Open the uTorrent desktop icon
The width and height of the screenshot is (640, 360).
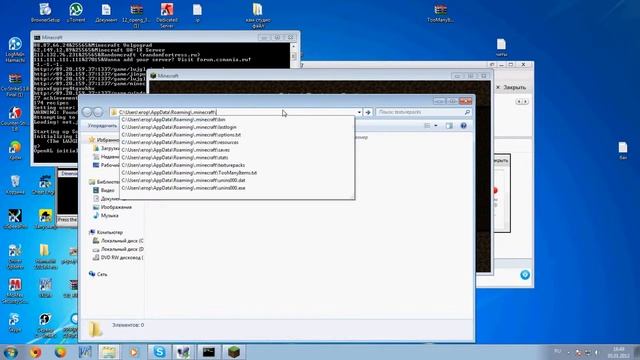pos(76,12)
